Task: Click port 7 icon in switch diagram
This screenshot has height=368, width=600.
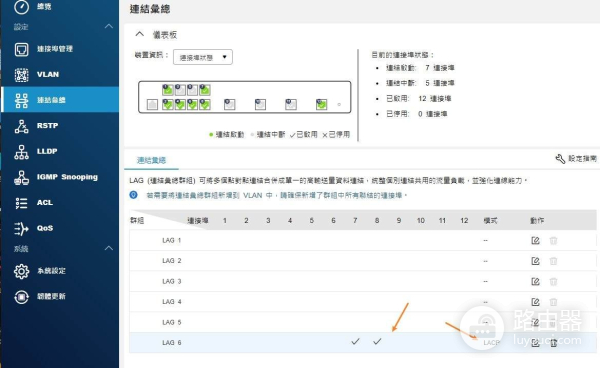Action: [205, 90]
